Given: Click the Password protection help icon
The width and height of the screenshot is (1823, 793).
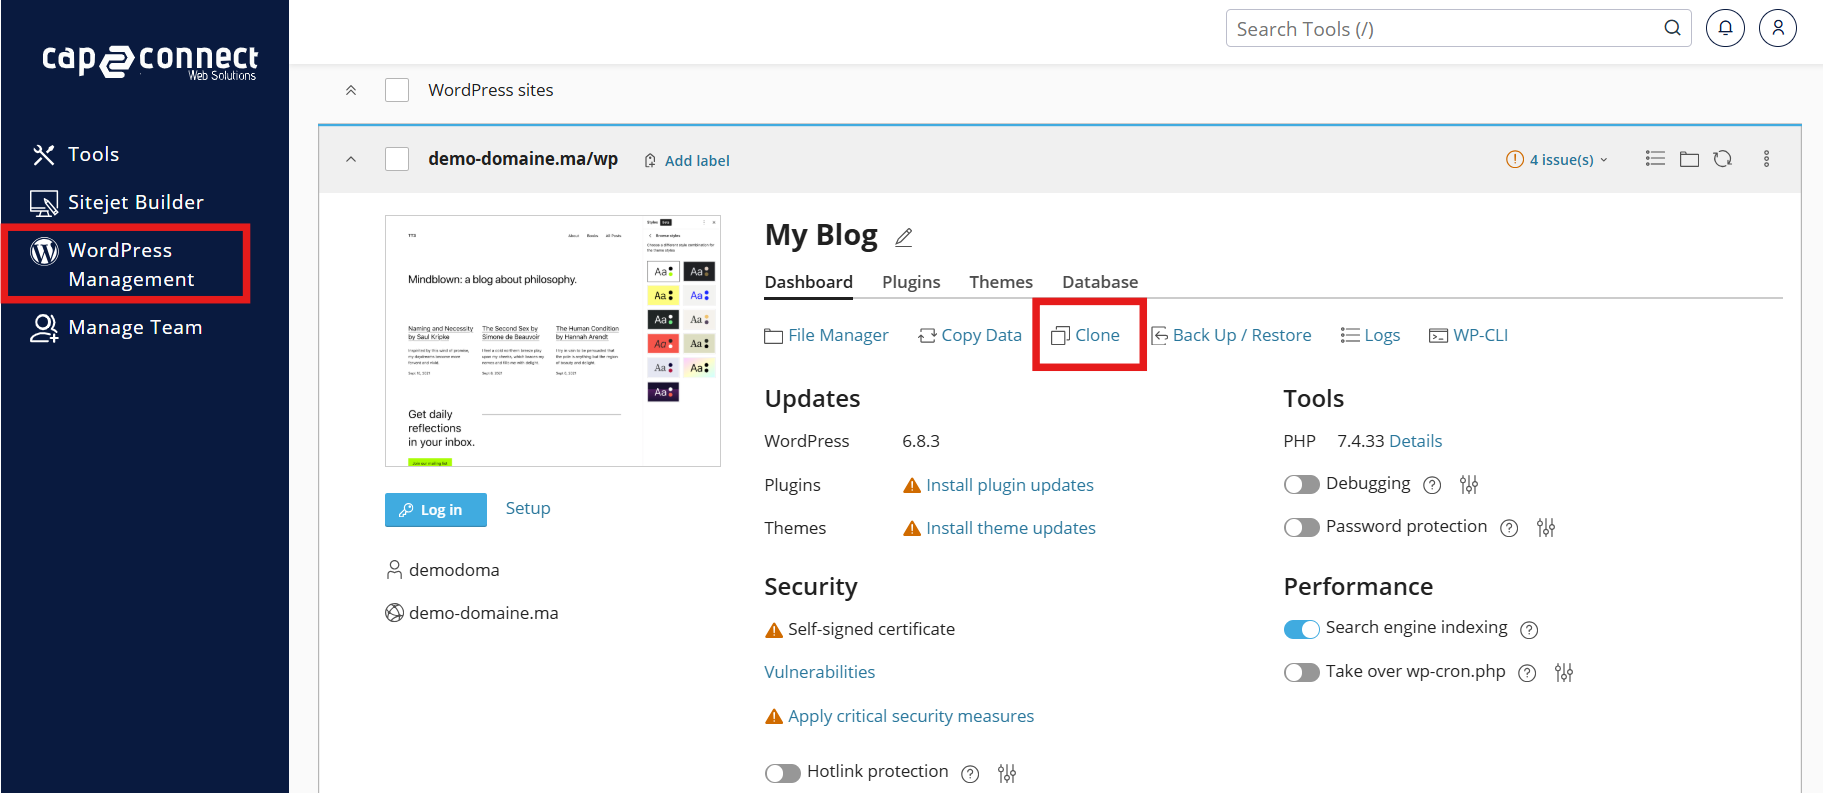Looking at the screenshot, I should (1509, 528).
